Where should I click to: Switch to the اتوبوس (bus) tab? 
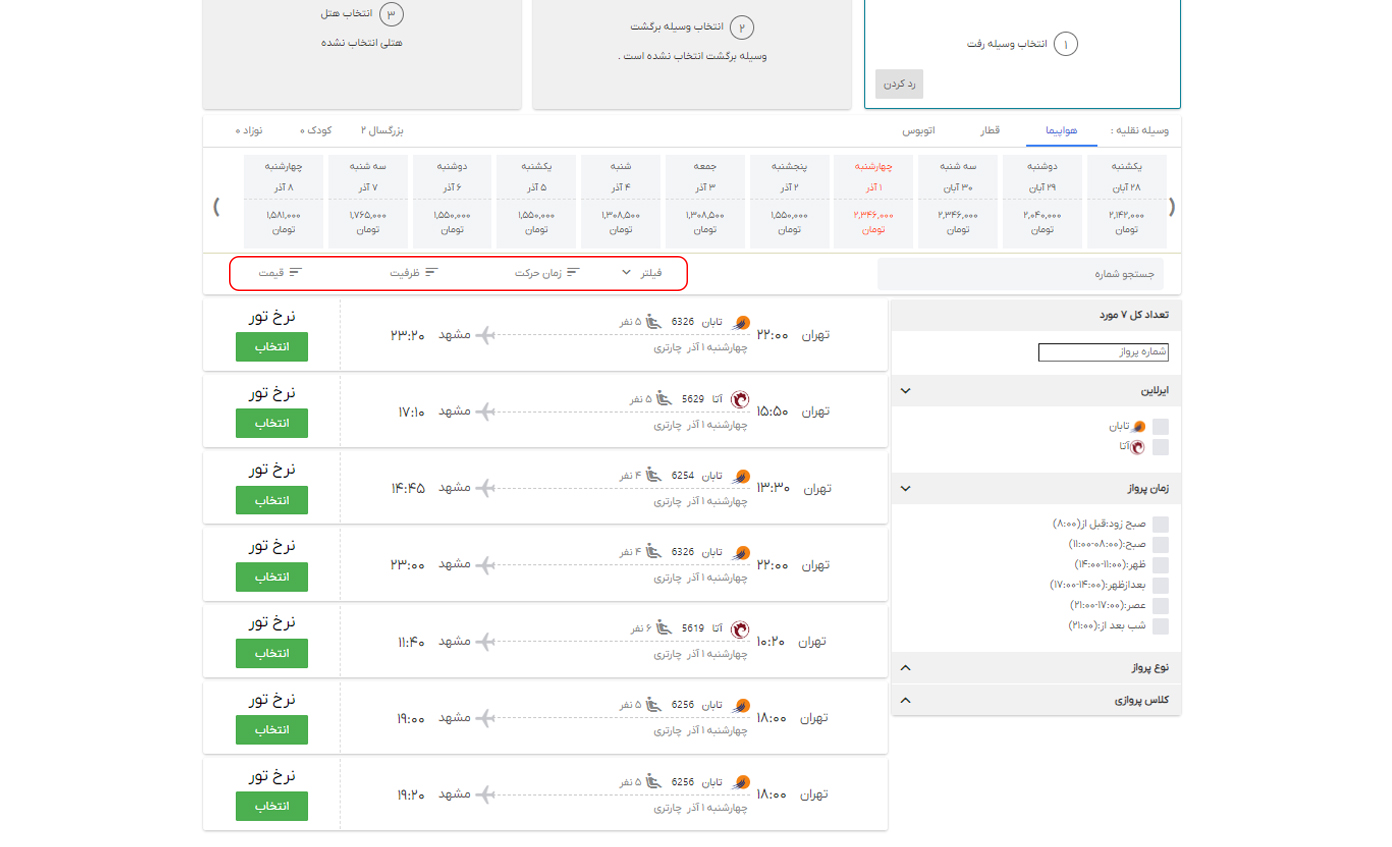pyautogui.click(x=918, y=131)
